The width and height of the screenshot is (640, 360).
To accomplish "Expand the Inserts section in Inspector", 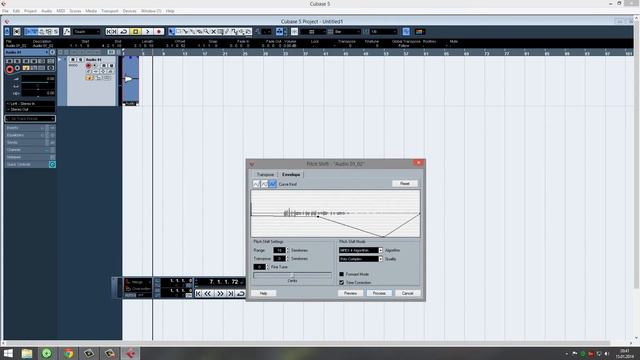I will (30, 128).
